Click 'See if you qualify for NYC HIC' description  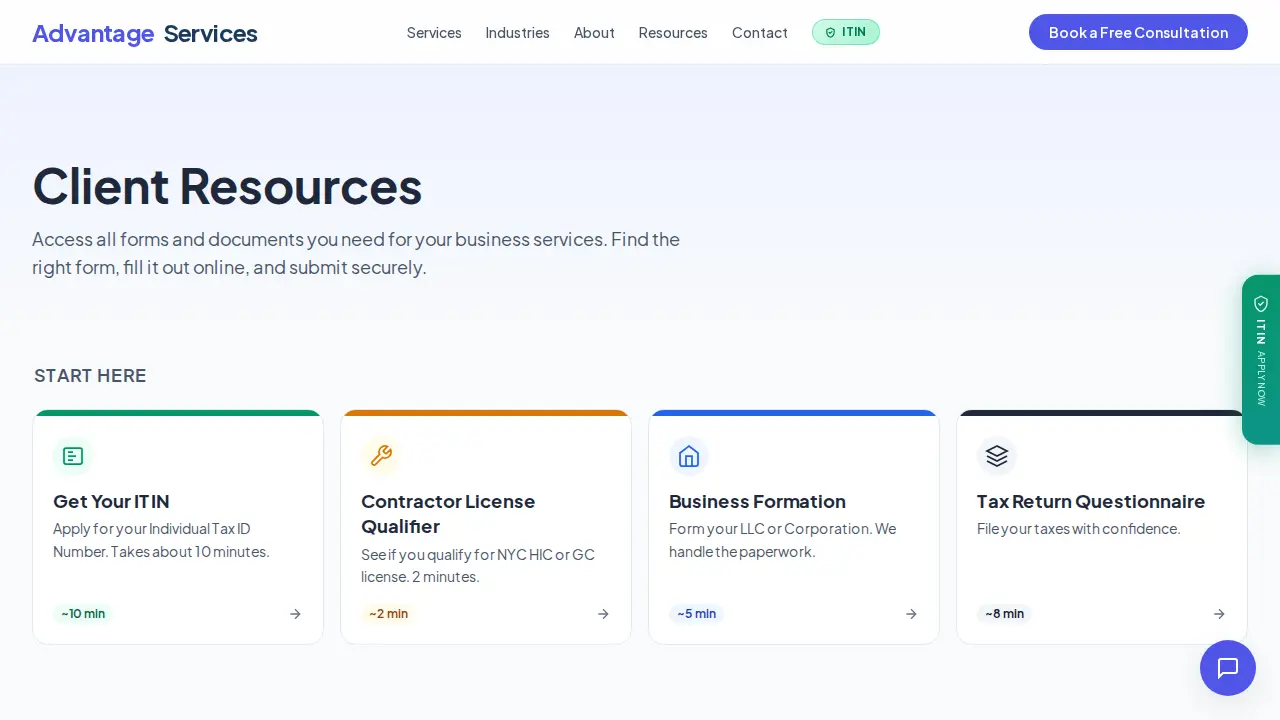coord(478,565)
